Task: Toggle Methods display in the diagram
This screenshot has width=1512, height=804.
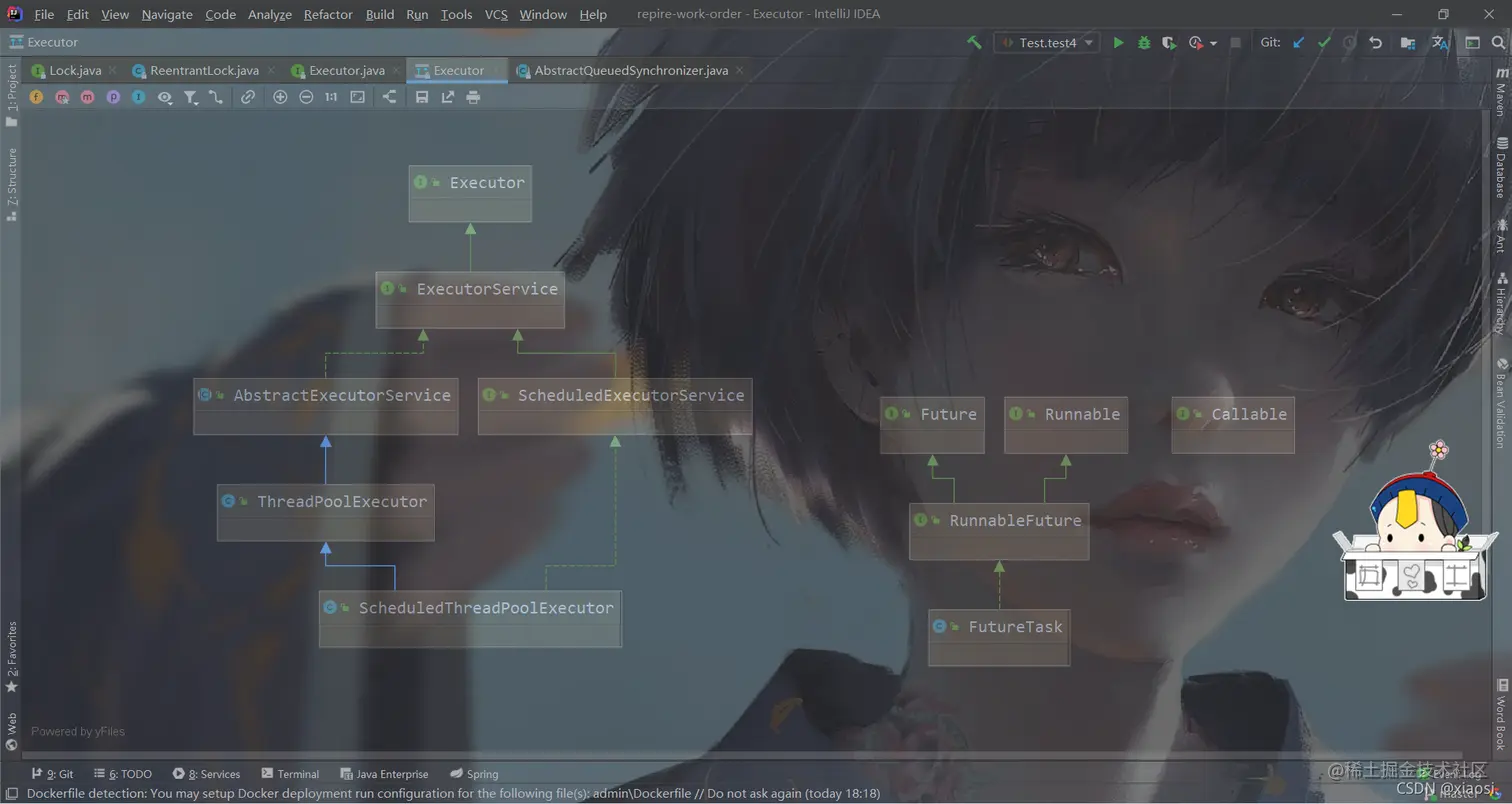Action: click(87, 97)
